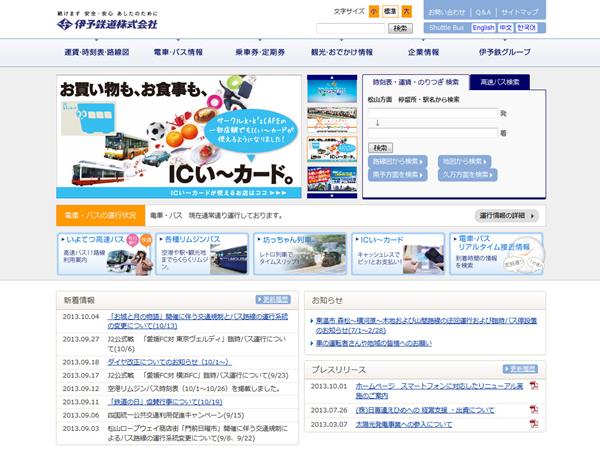Open the いよてつ高速バス banner
The height and width of the screenshot is (452, 600).
[104, 254]
